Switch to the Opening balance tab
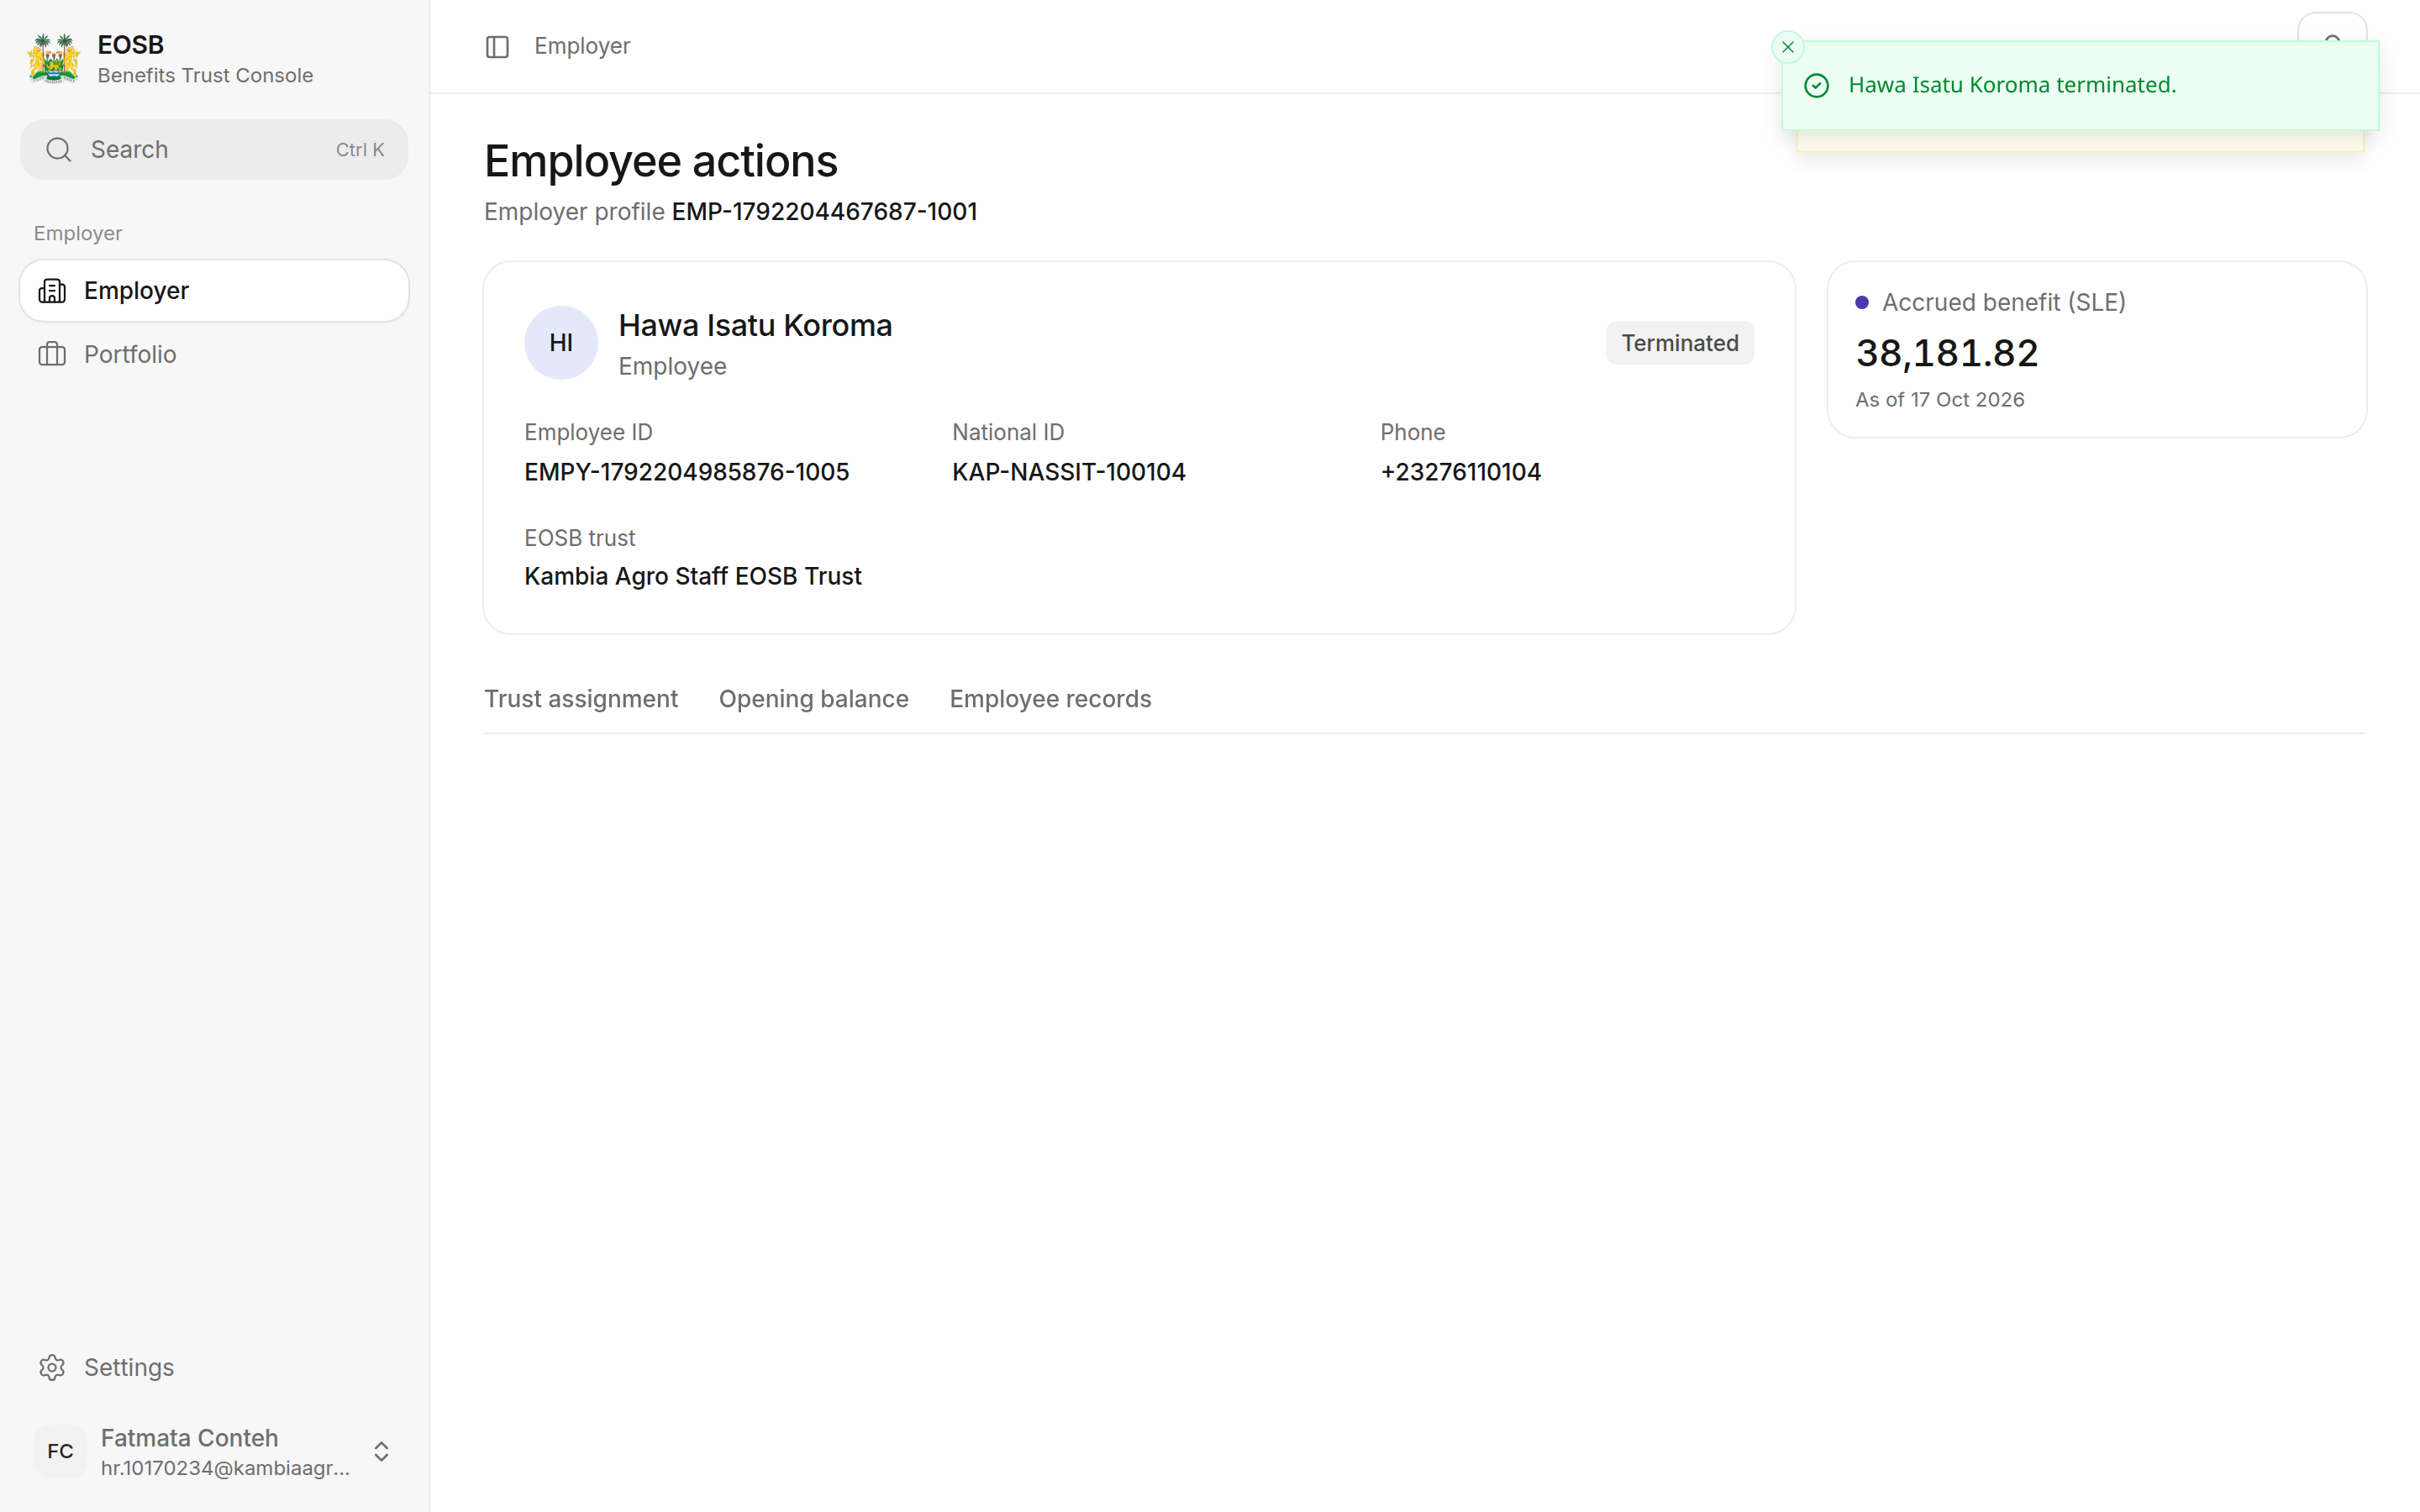2420x1512 pixels. pos(813,699)
